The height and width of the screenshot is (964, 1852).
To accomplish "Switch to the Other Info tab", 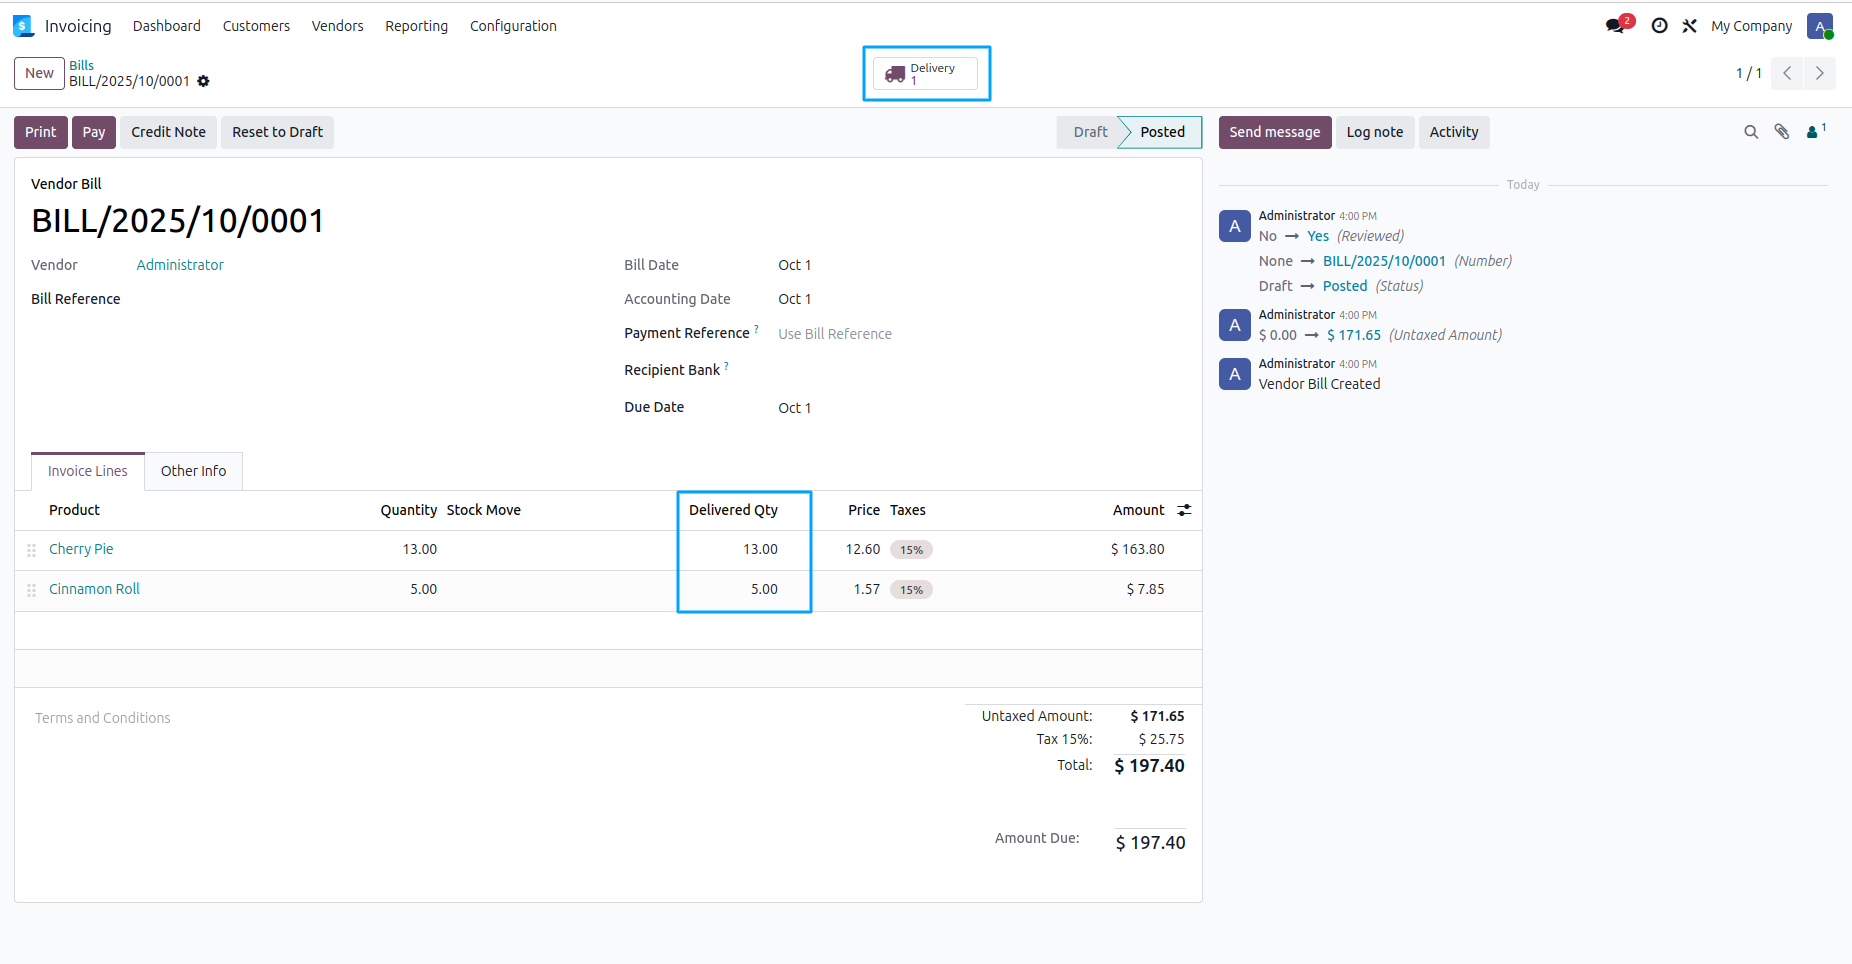I will click(194, 471).
